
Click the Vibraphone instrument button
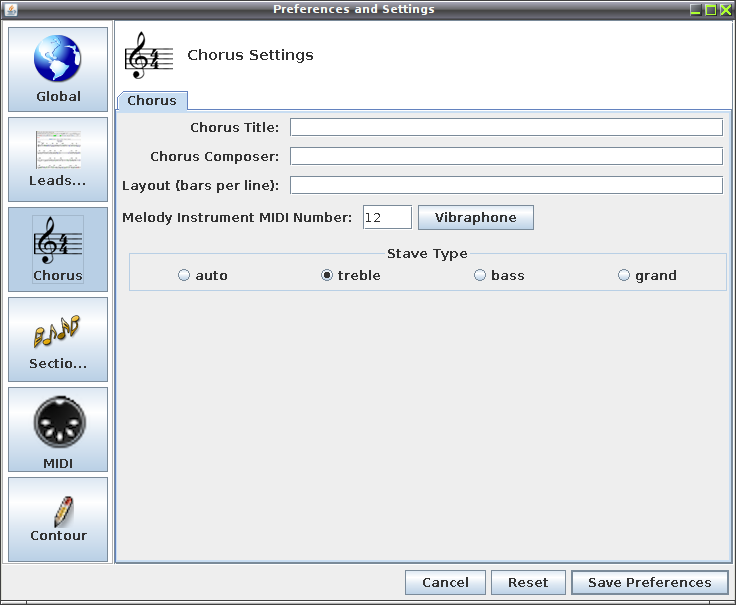tap(475, 217)
